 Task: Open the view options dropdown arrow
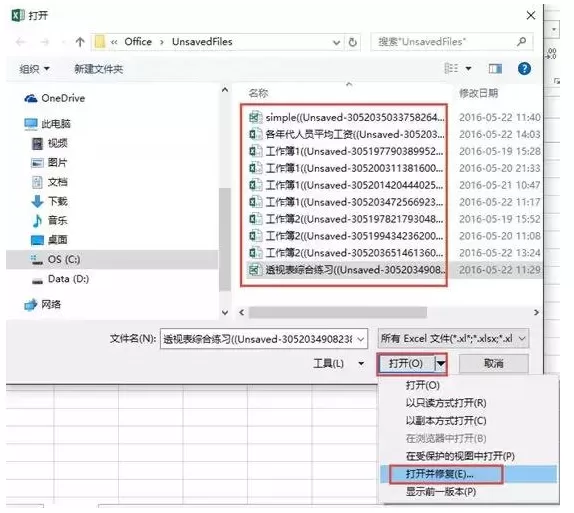[x=468, y=68]
